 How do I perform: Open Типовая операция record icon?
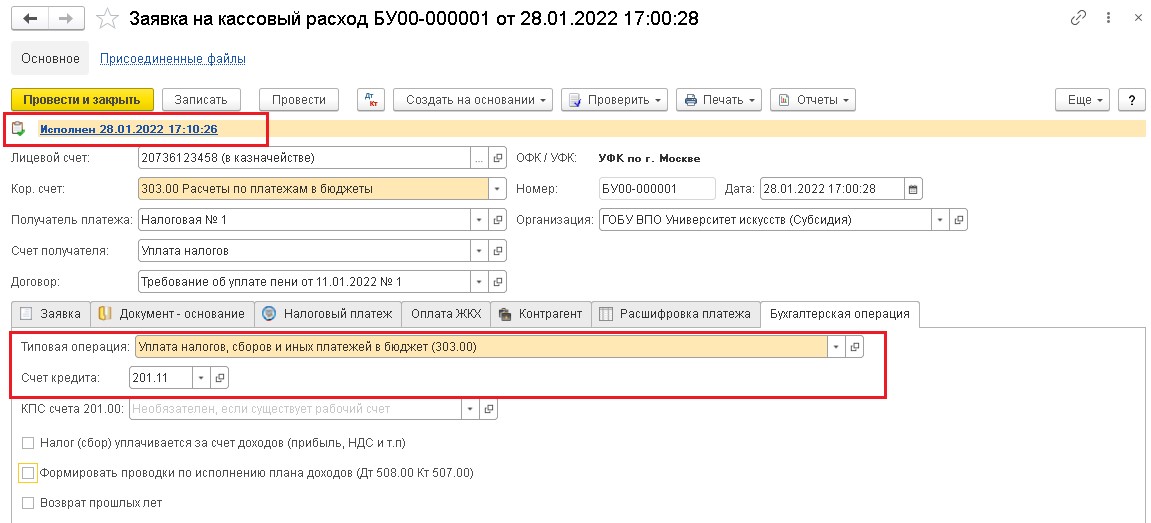coord(854,347)
